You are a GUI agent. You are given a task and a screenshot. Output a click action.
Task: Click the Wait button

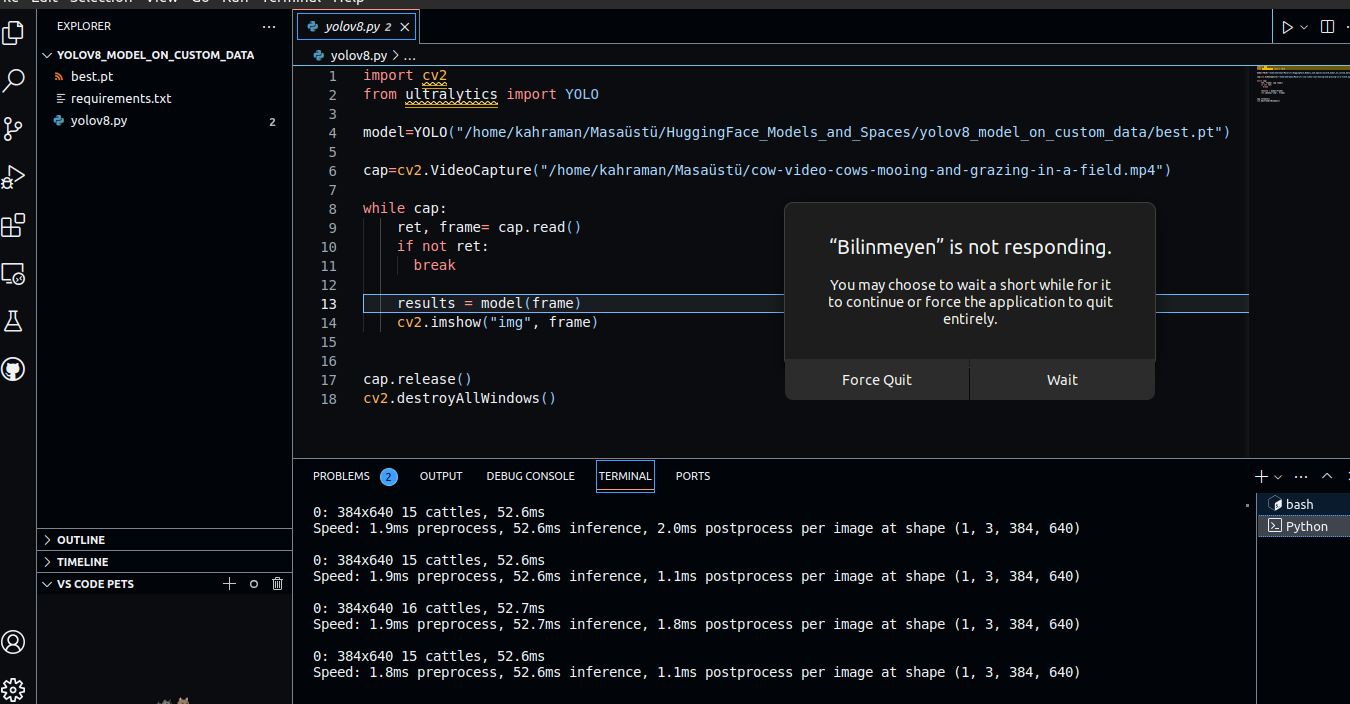[1062, 380]
